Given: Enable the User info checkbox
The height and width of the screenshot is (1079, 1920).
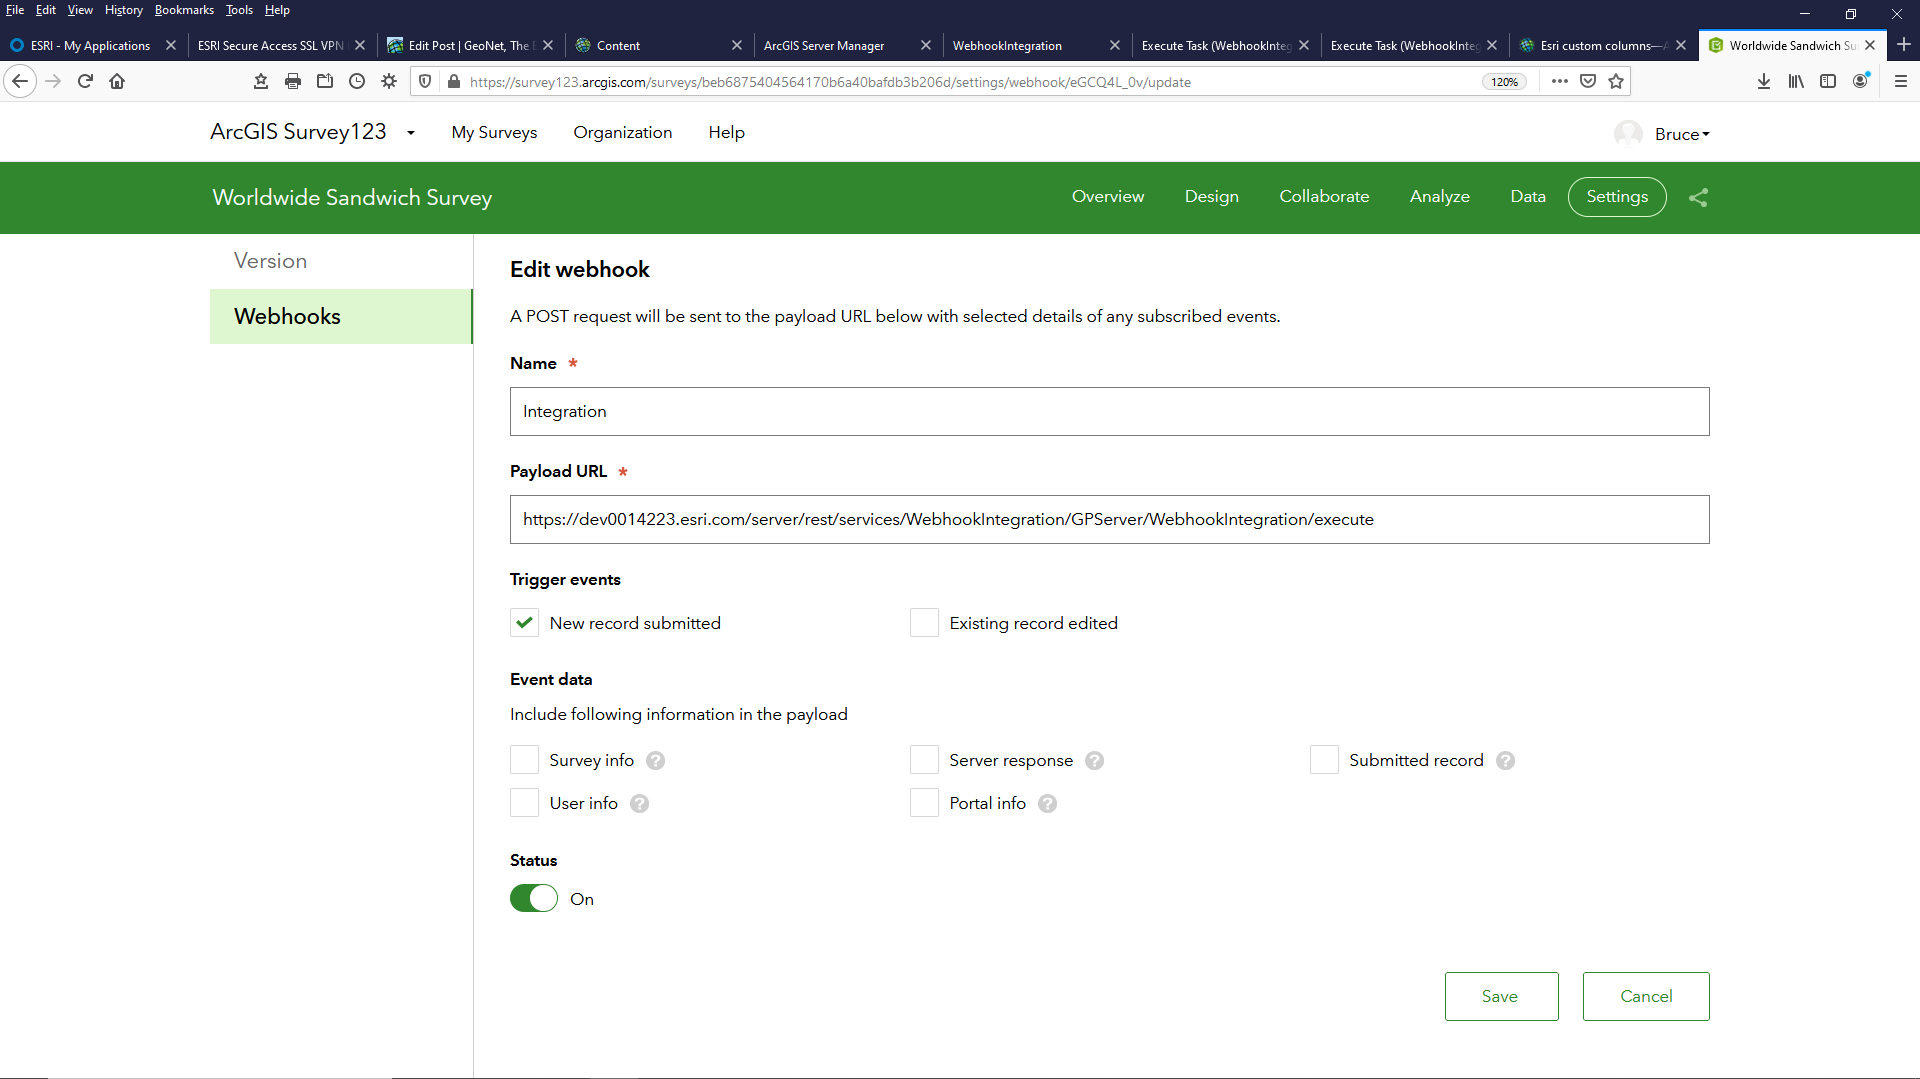Looking at the screenshot, I should [x=524, y=802].
